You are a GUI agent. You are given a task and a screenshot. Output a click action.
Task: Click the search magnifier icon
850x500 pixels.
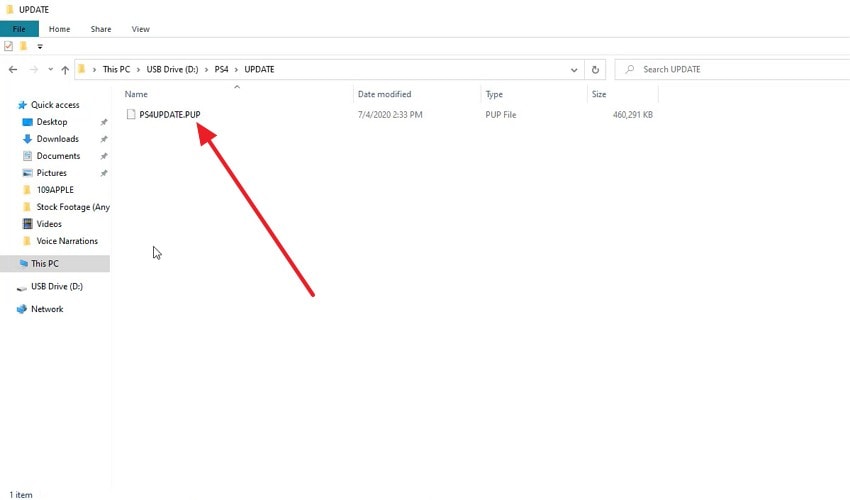(629, 69)
